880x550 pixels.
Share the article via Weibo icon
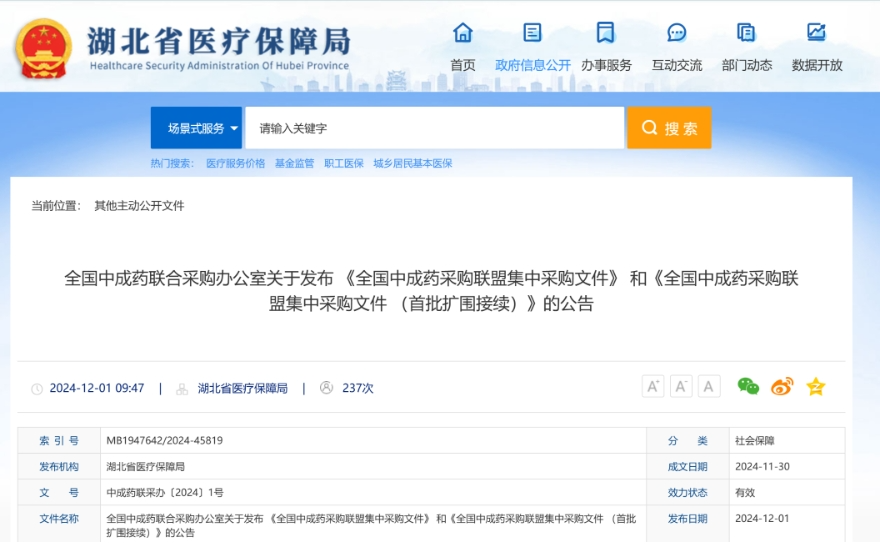(782, 387)
